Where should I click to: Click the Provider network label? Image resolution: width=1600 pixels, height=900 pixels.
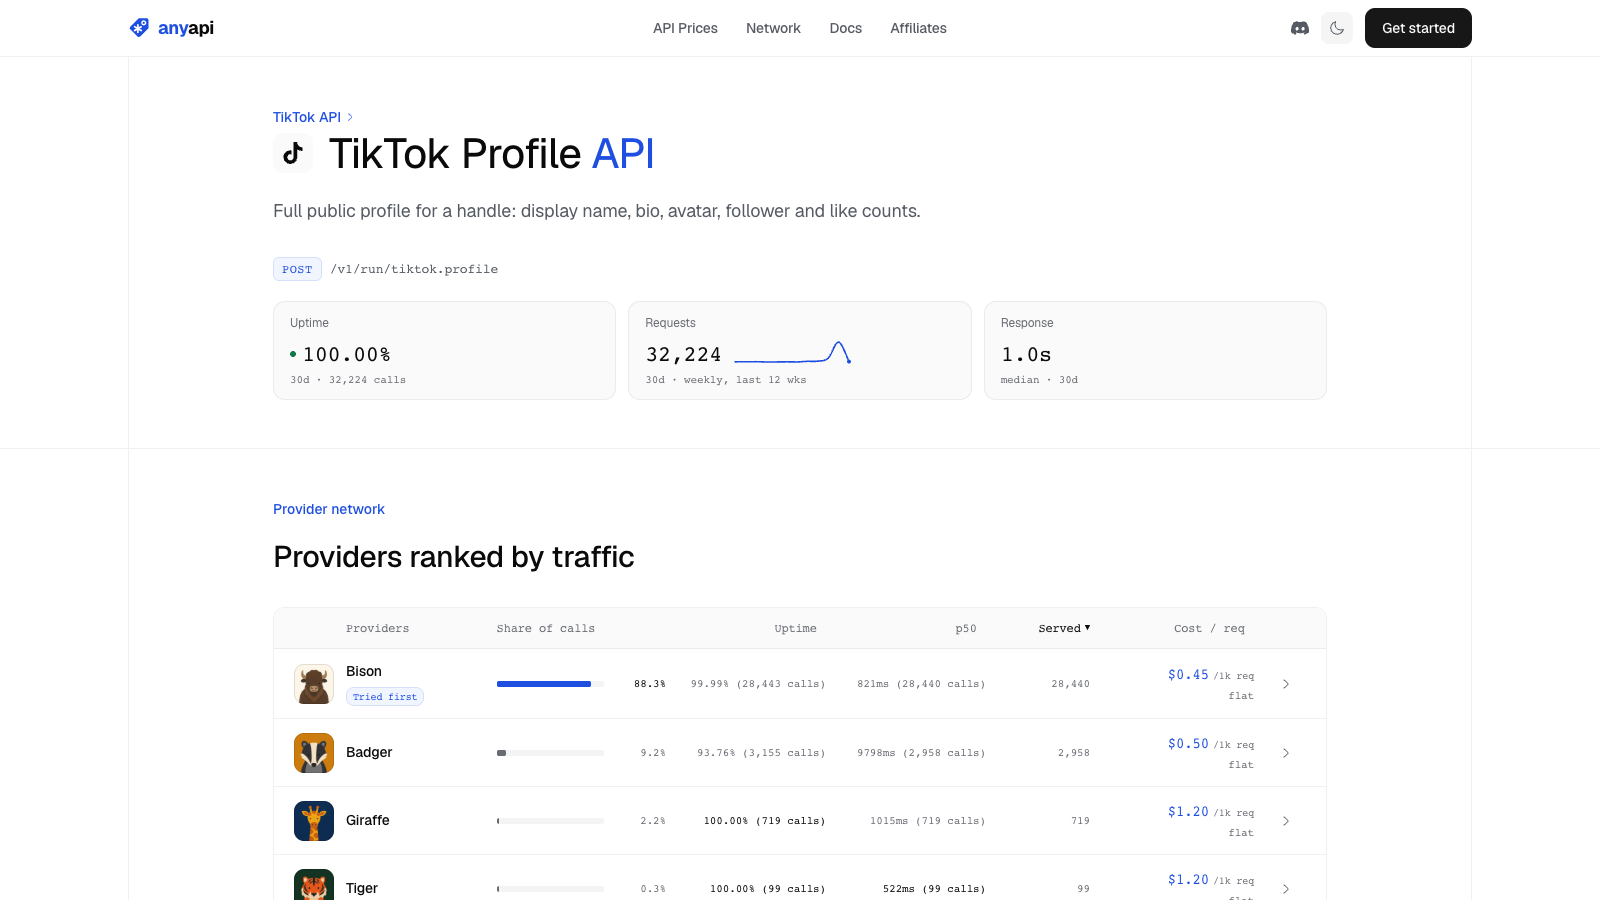point(329,509)
